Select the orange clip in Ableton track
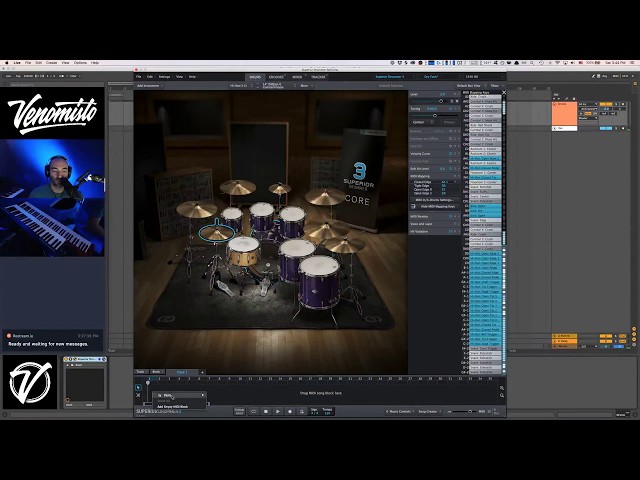This screenshot has height=480, width=640. coord(564,114)
